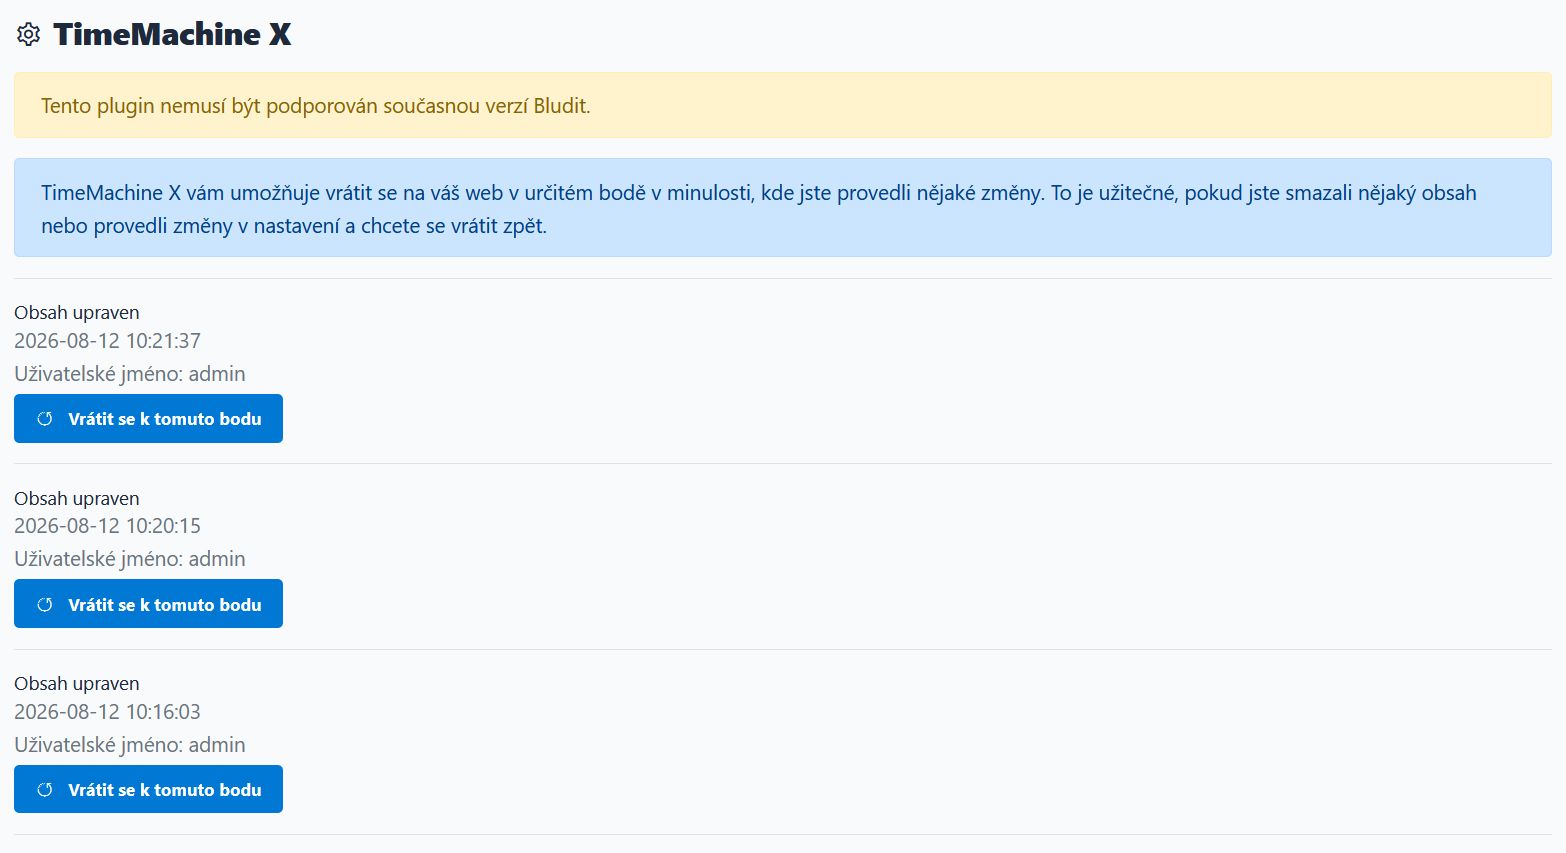Click 'Obsah upraven' above the 10:20:15 timestamp

point(77,498)
